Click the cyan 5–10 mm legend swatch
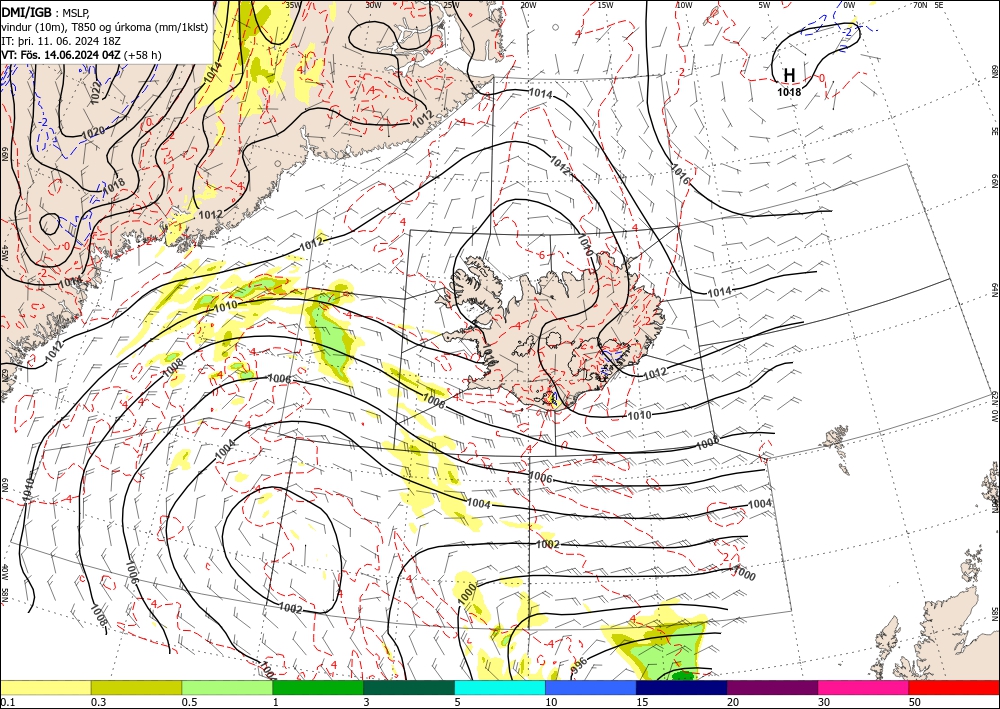Image resolution: width=1000 pixels, height=709 pixels. 500,687
